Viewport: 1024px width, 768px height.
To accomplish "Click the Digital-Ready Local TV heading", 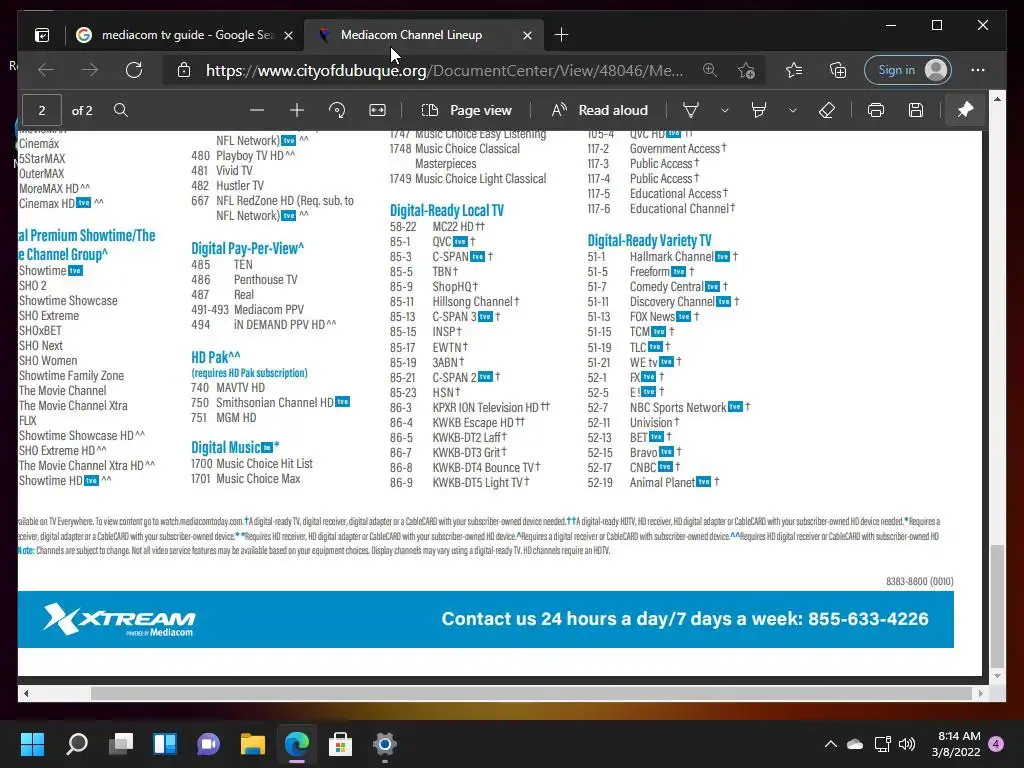I will (x=447, y=210).
